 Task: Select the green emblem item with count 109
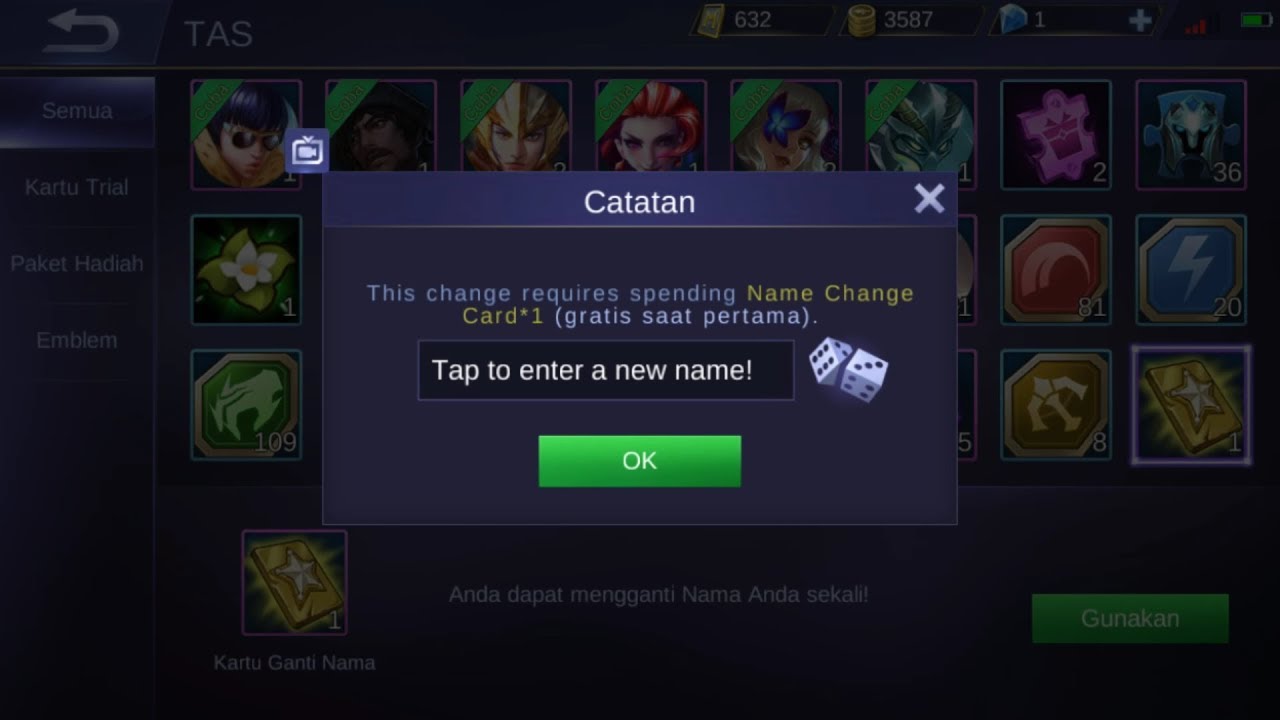246,404
